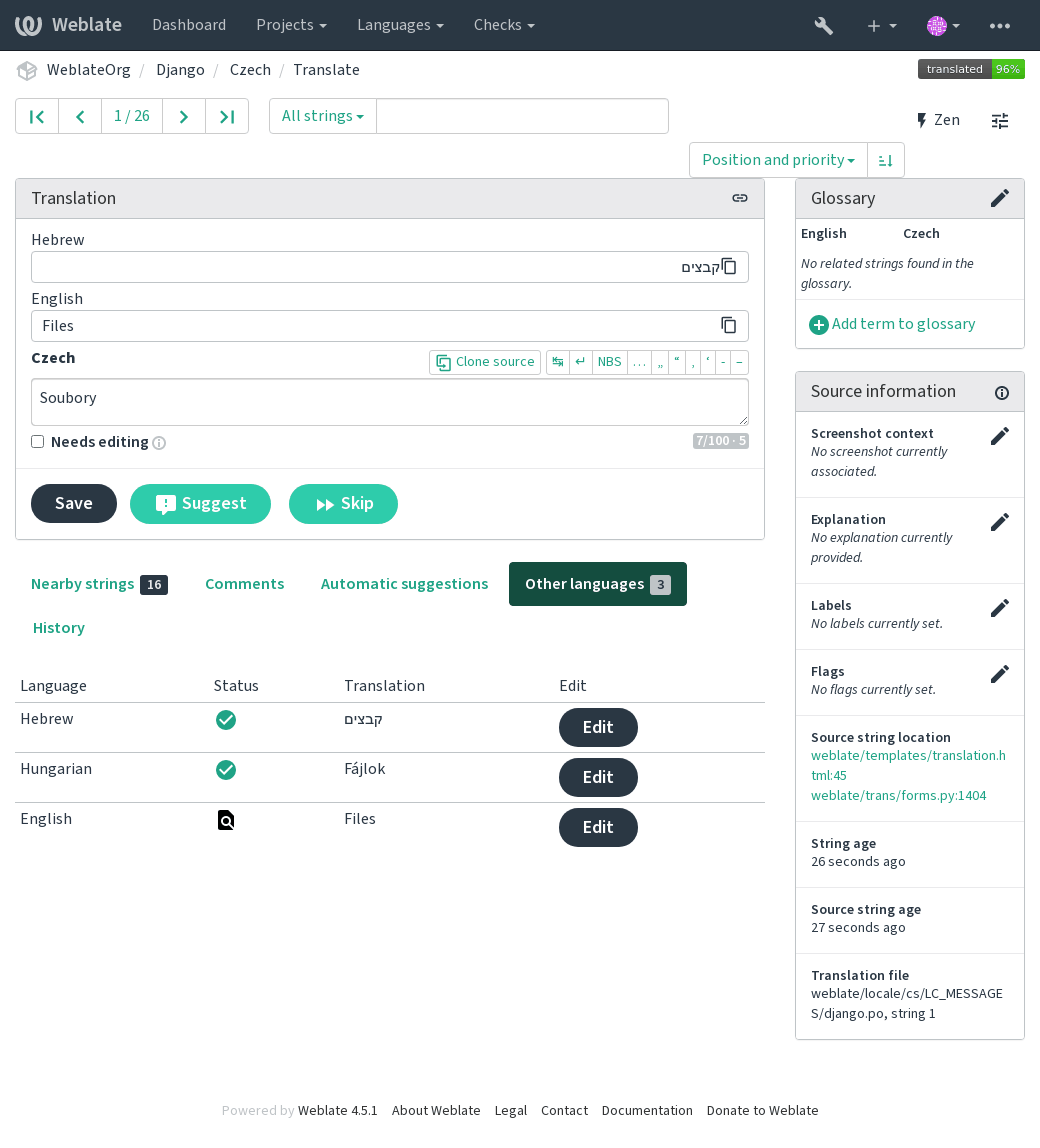The image size is (1040, 1148).
Task: Insert en dash character
Action: [740, 362]
